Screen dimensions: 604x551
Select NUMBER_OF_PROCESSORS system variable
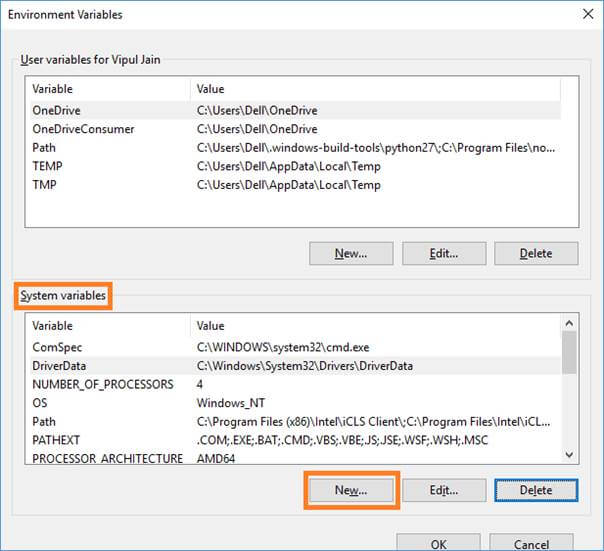point(296,384)
